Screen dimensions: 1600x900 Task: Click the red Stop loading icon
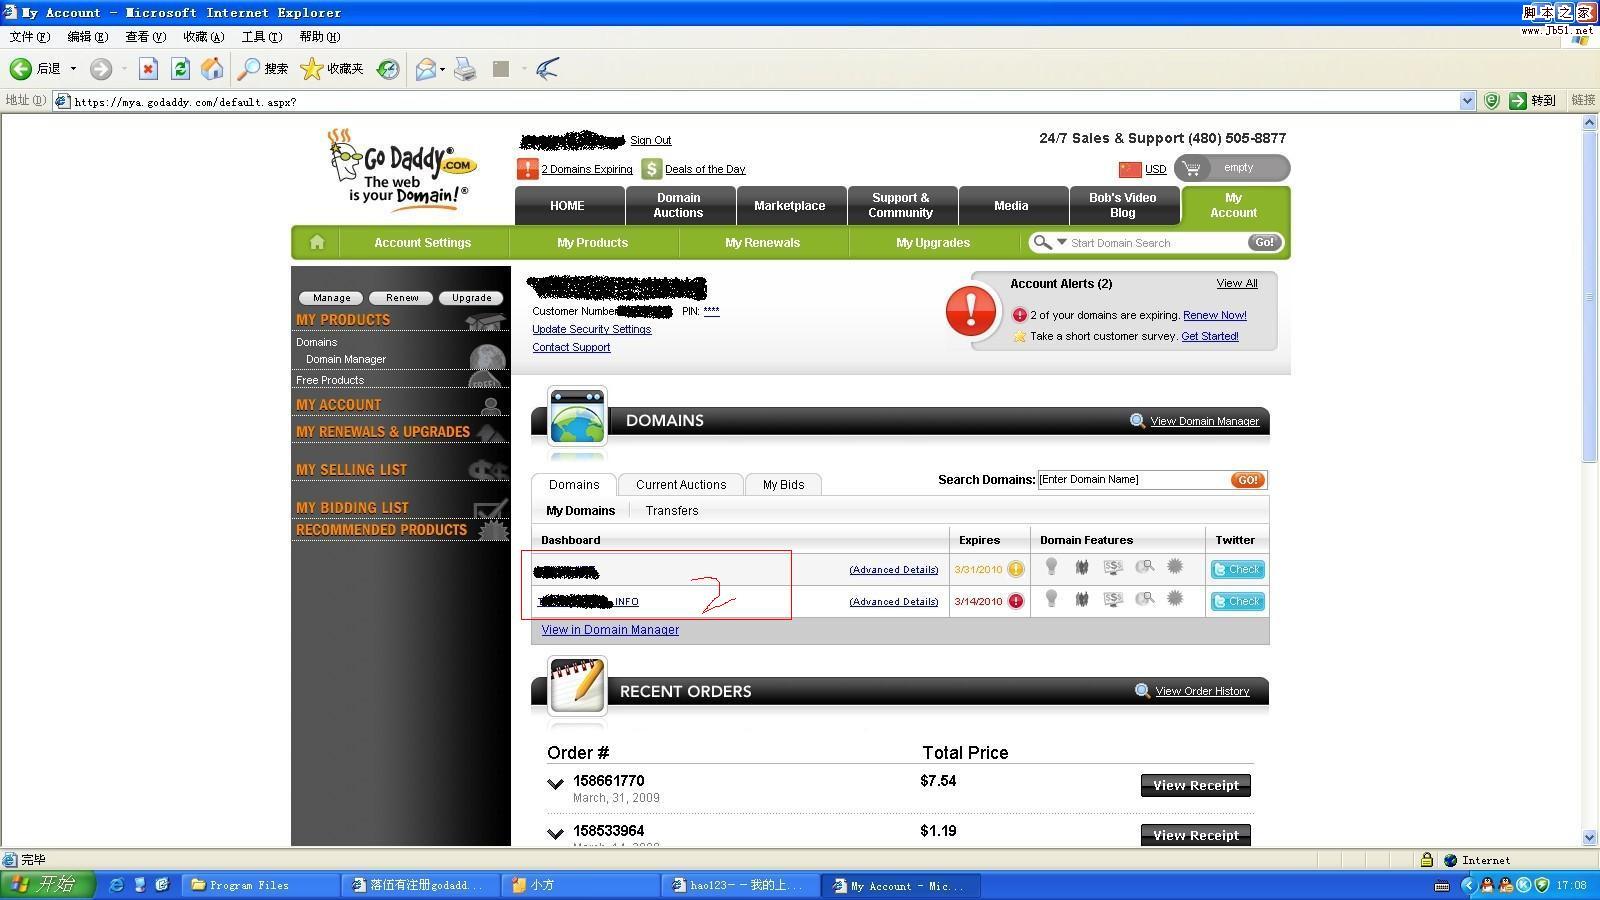(x=148, y=69)
